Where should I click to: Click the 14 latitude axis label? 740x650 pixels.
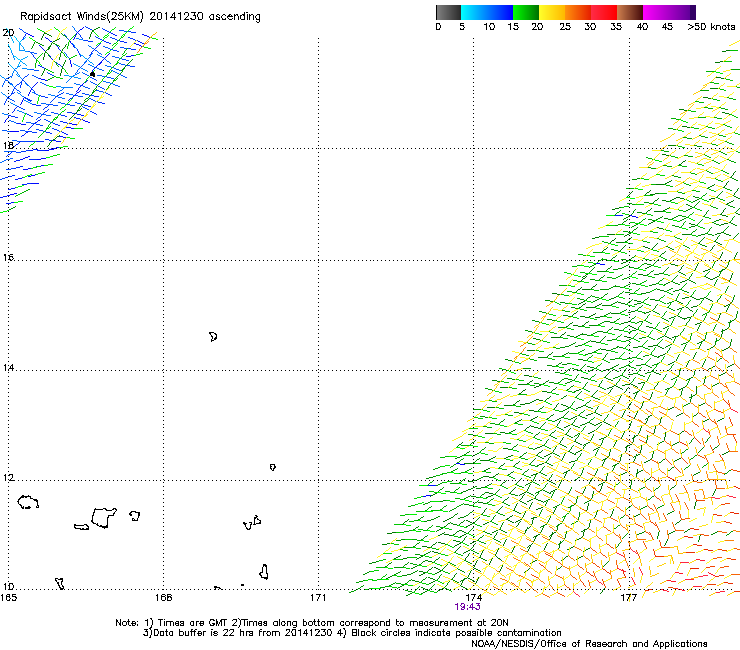point(8,367)
